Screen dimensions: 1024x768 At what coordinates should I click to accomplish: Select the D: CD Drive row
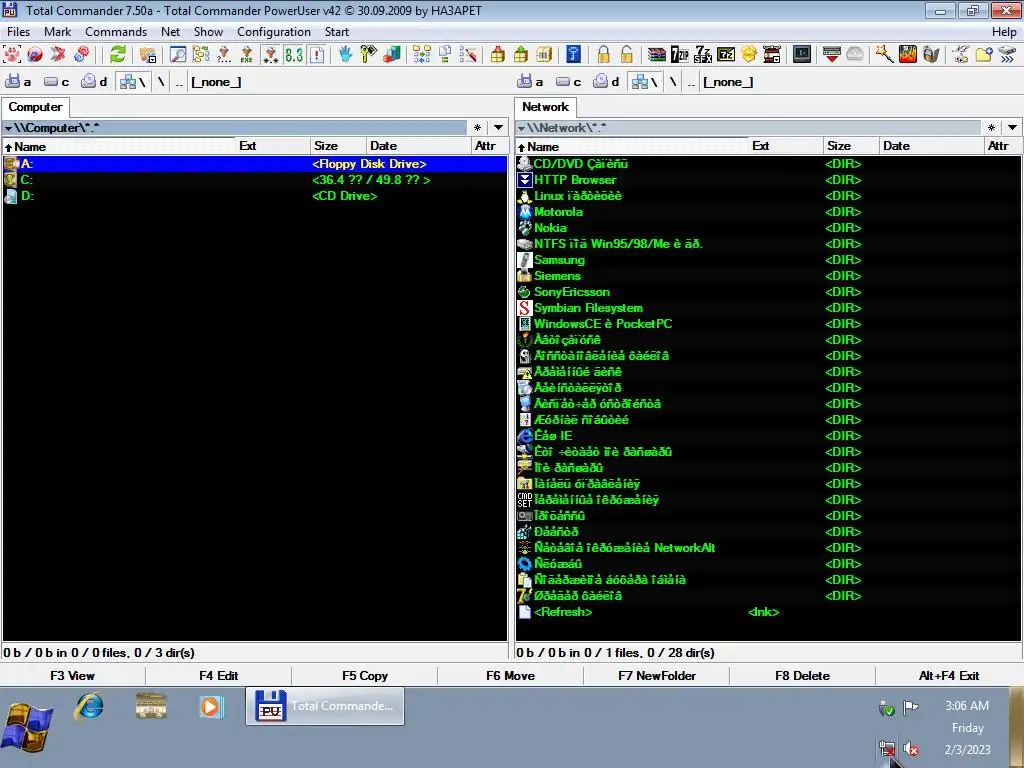coord(255,196)
